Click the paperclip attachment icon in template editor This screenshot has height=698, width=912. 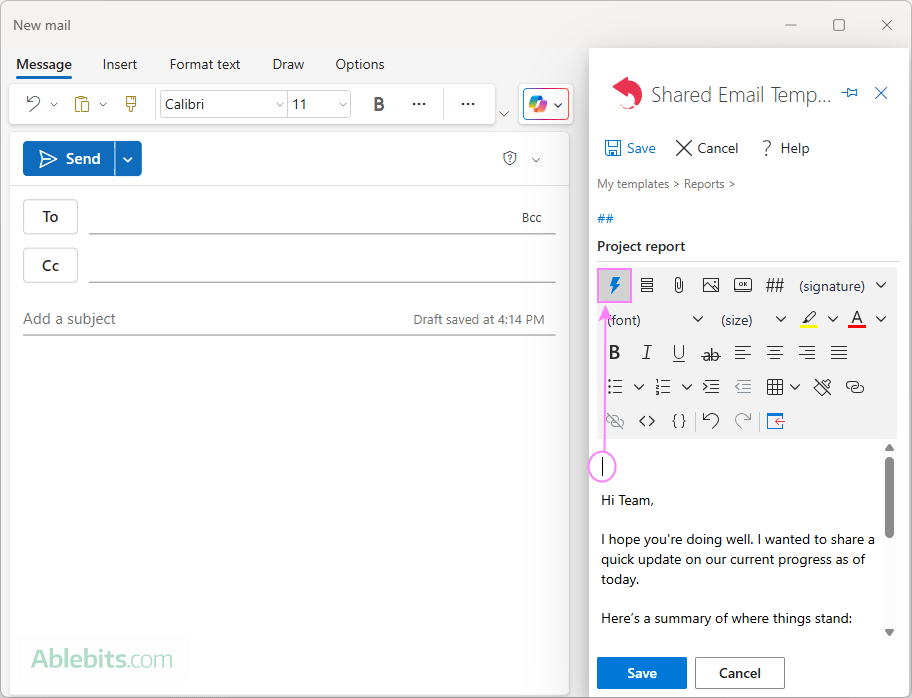678,285
